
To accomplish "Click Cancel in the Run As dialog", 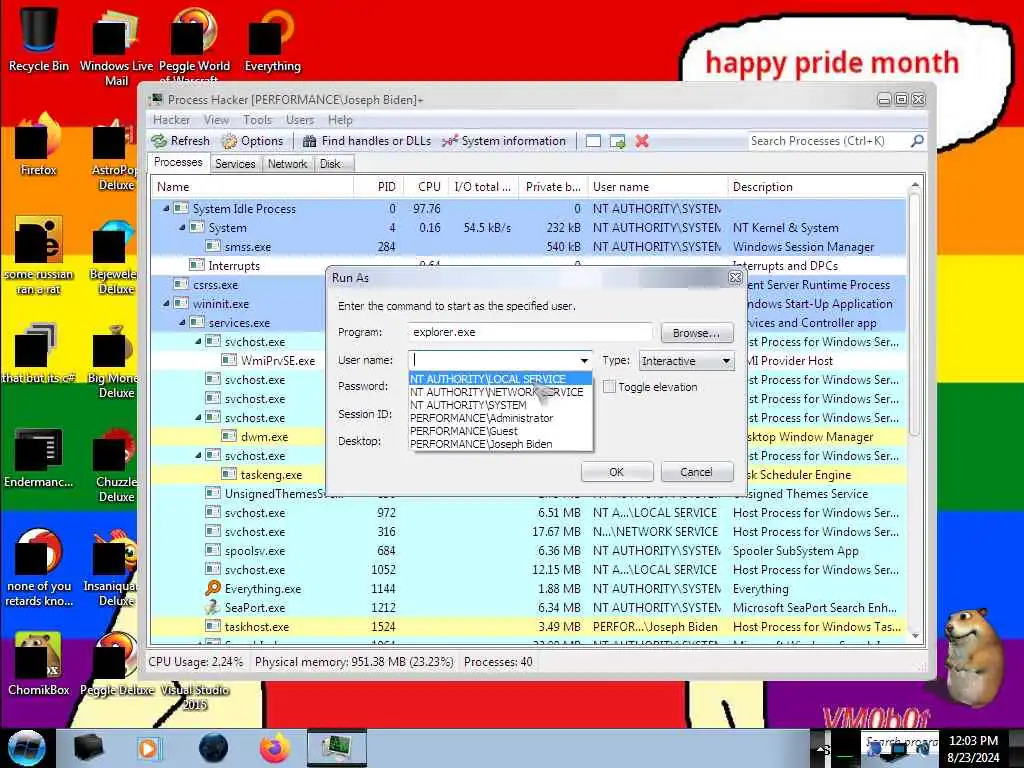I will click(697, 472).
